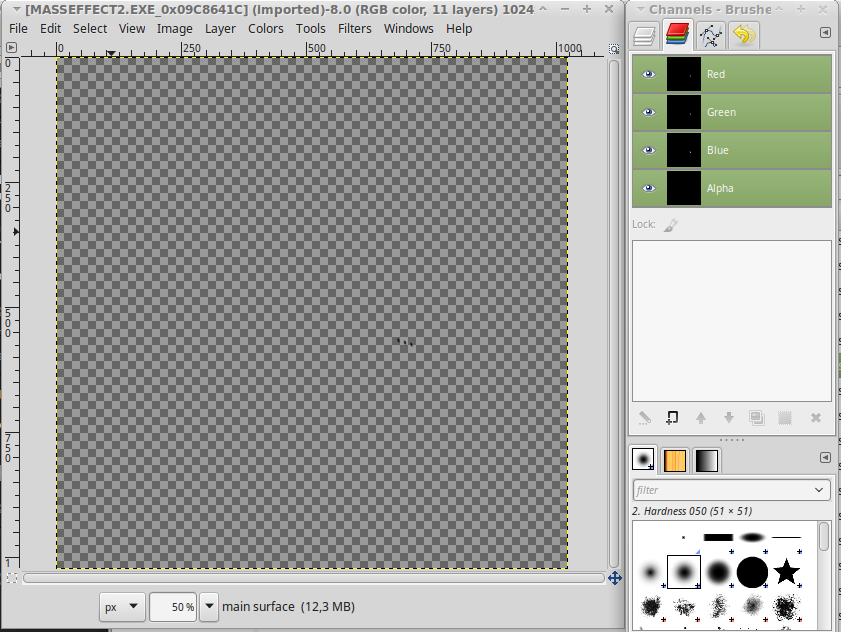
Task: Click the brush filter input field
Action: (722, 490)
